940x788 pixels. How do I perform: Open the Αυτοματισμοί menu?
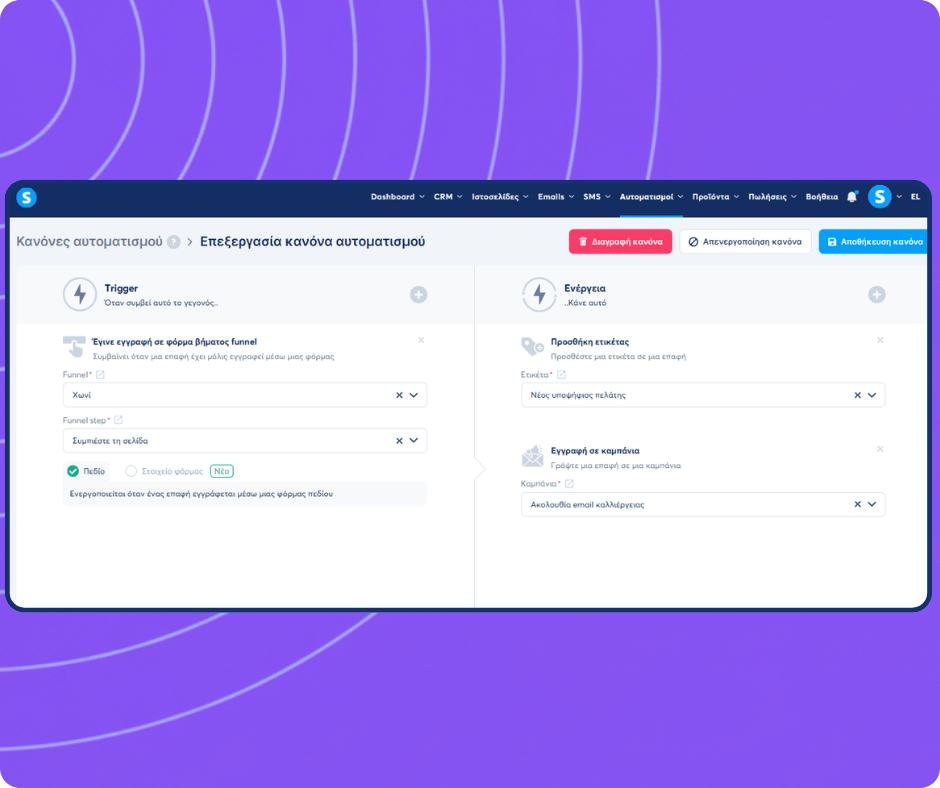point(651,197)
